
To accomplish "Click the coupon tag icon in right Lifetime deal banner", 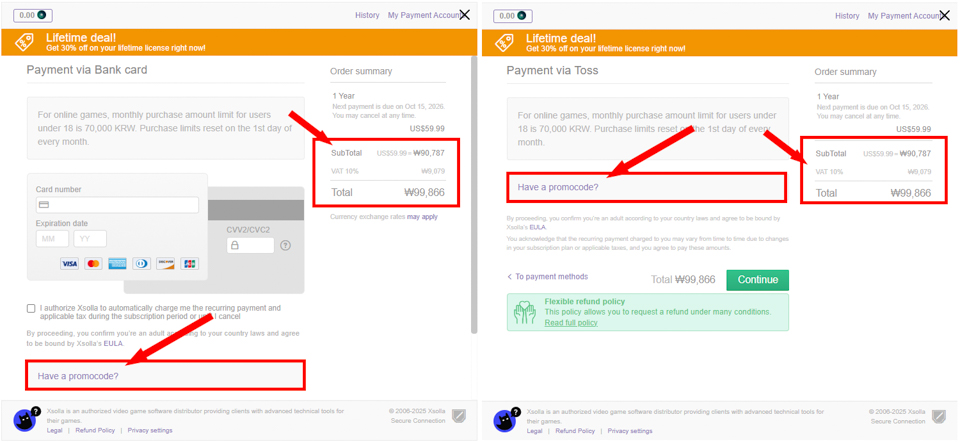I will (504, 42).
